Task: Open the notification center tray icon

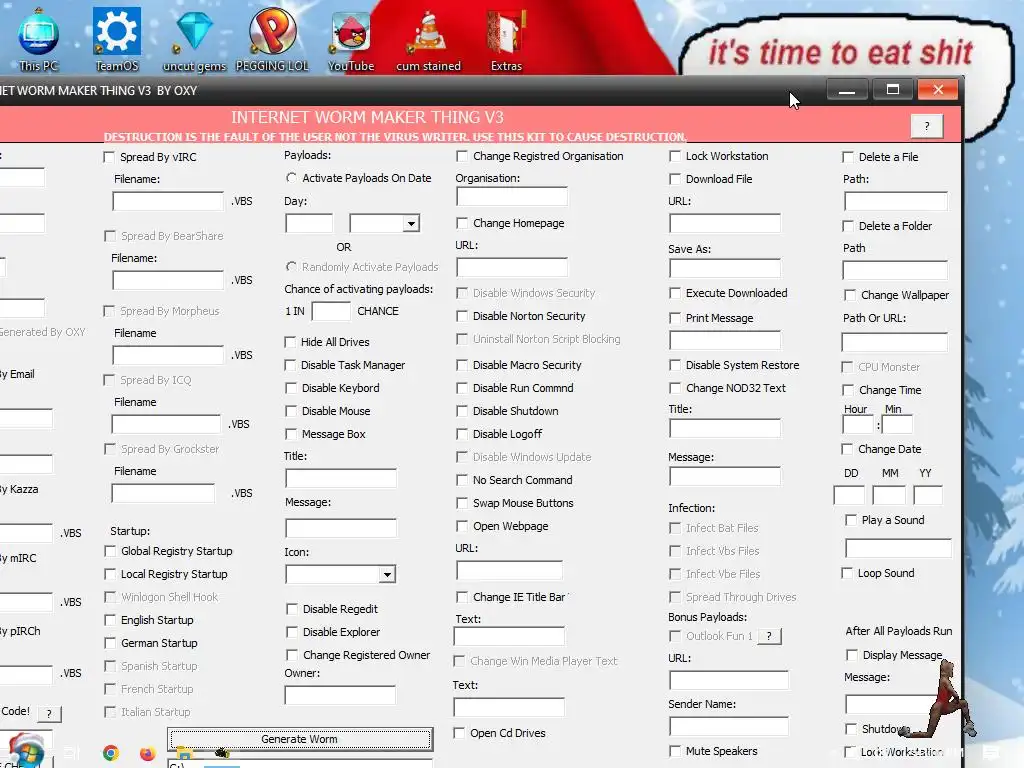Action: tap(991, 753)
